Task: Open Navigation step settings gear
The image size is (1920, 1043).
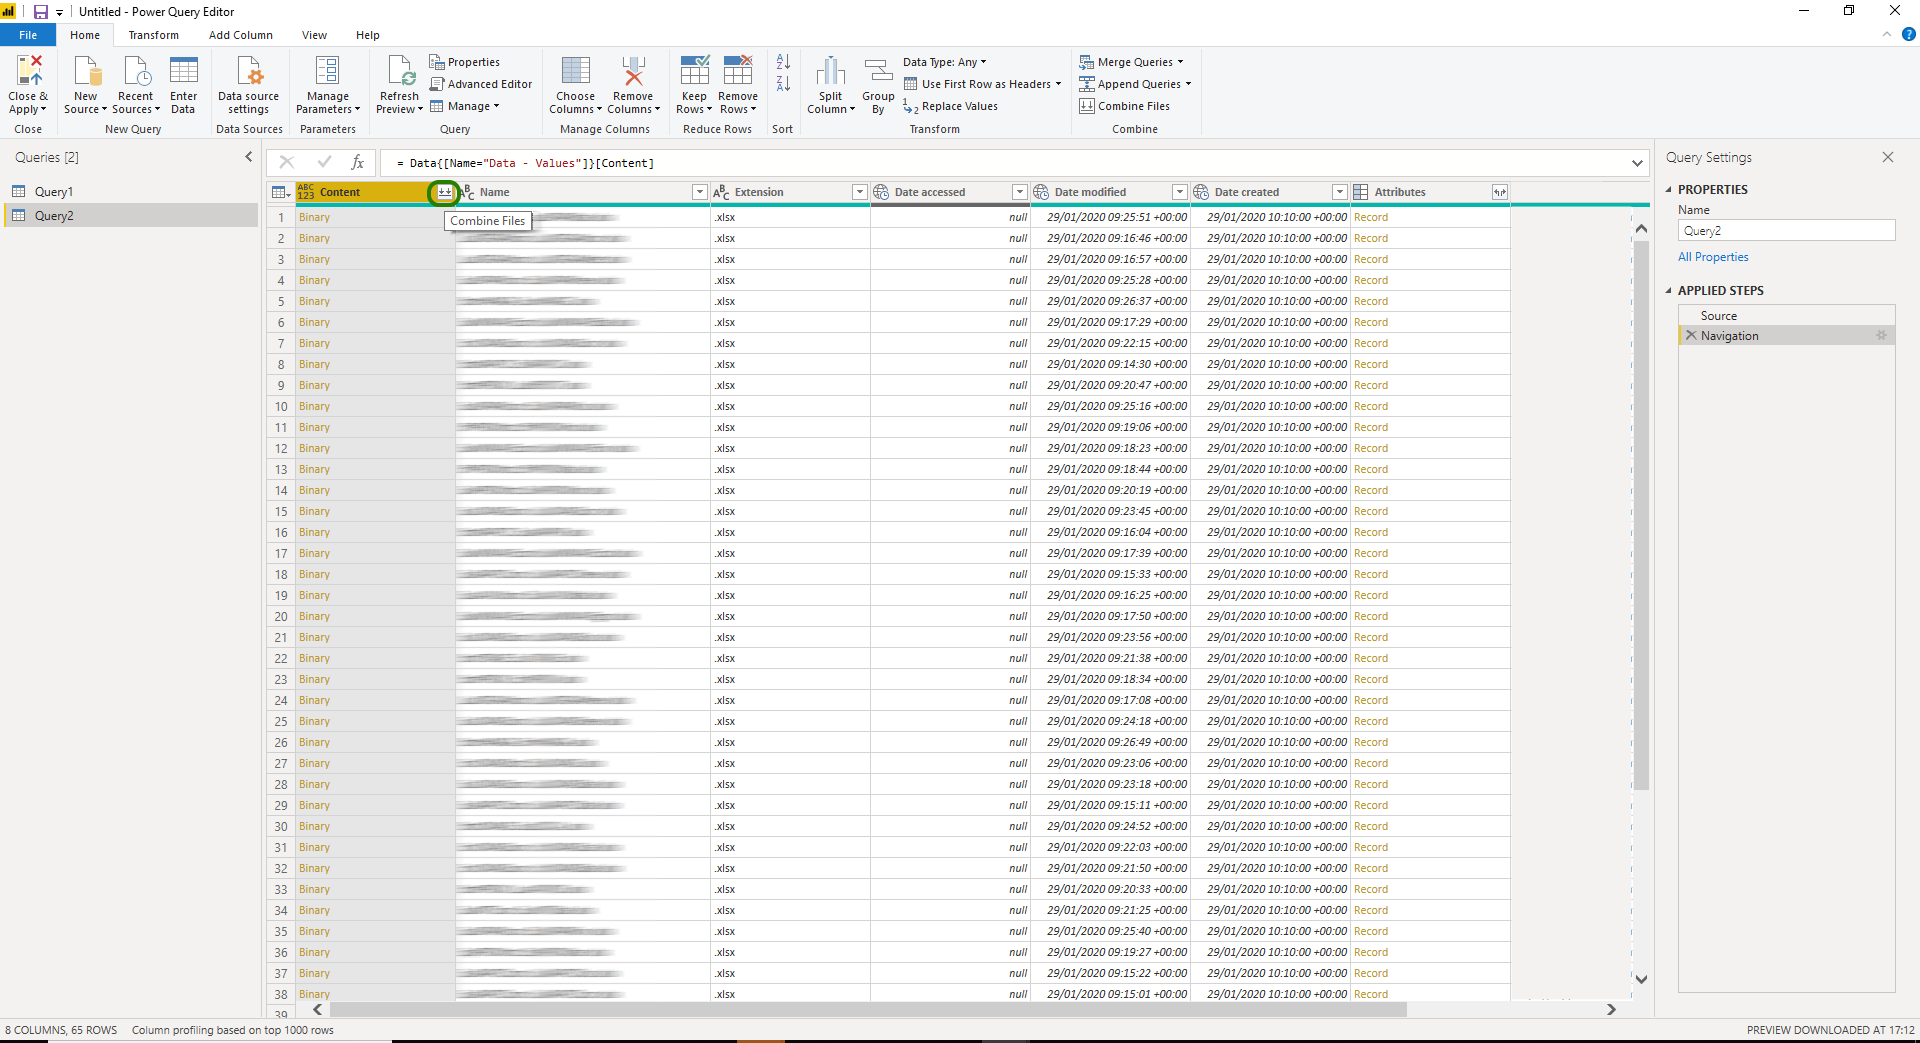Action: coord(1881,336)
